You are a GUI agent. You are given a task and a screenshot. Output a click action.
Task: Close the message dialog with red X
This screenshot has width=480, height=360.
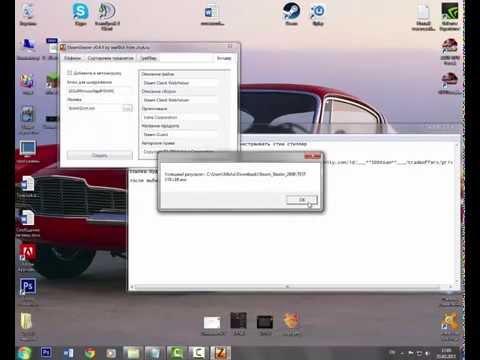[313, 156]
